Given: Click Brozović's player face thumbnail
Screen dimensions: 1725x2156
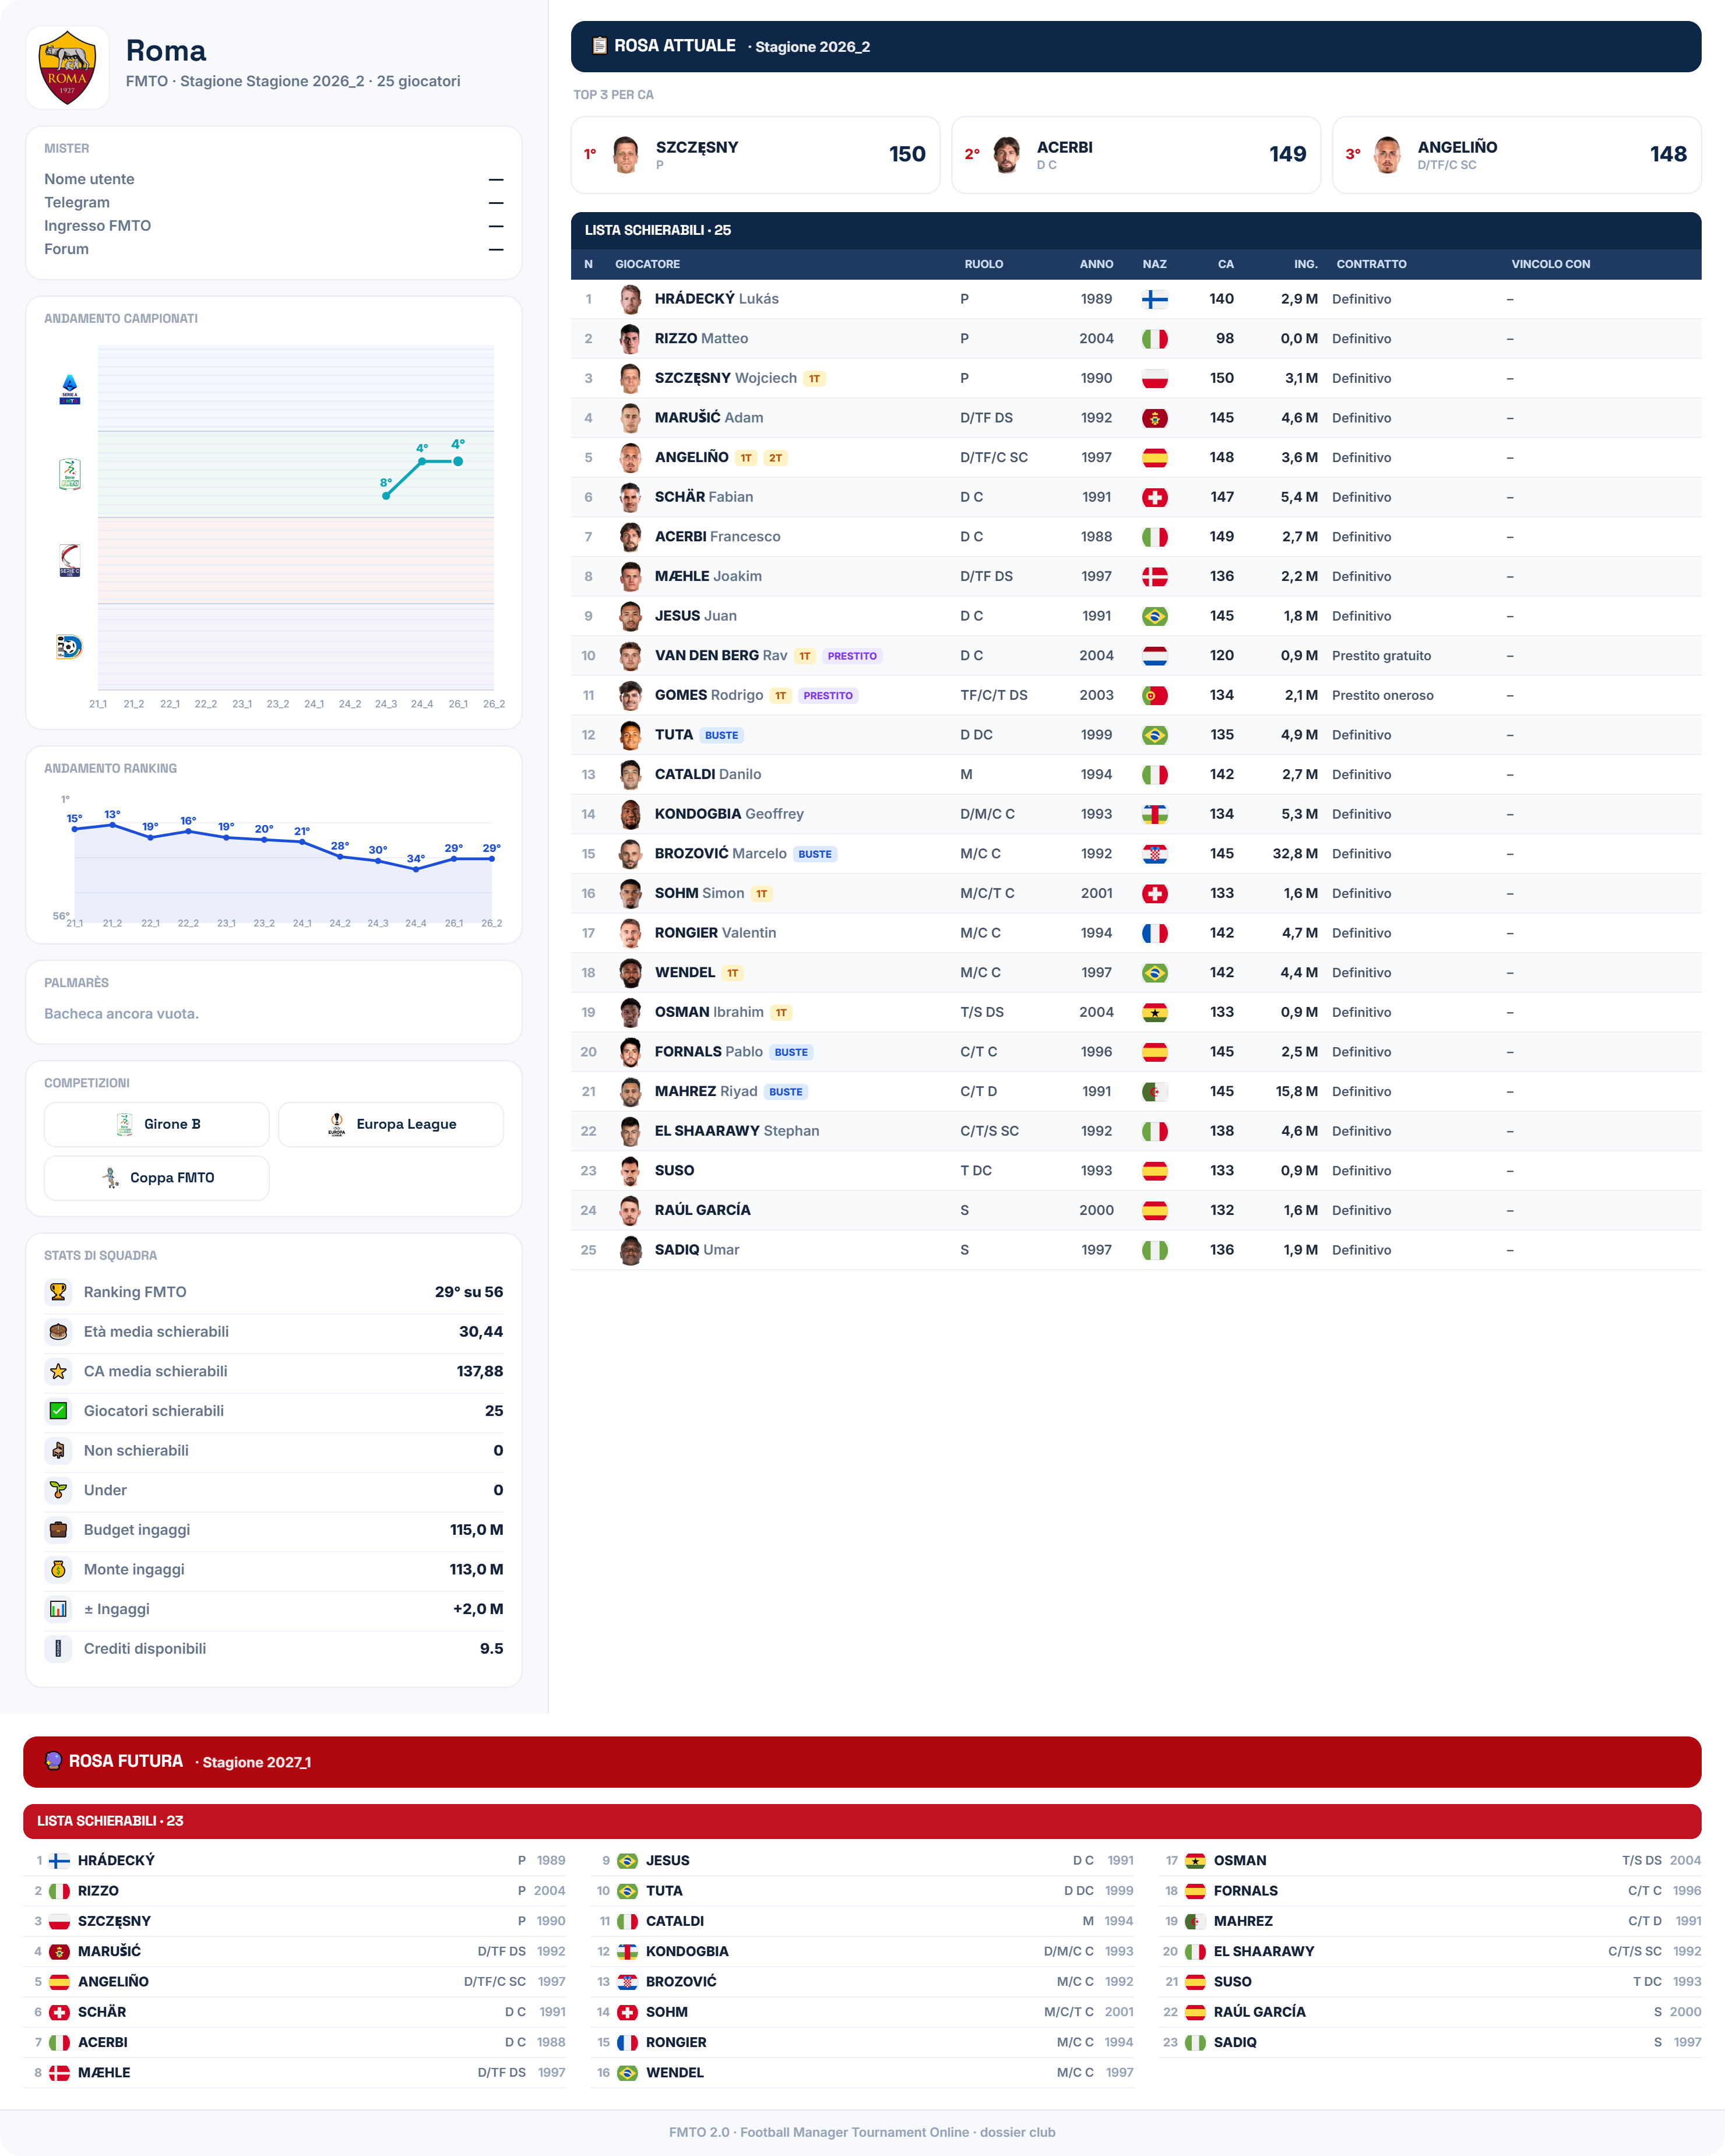Looking at the screenshot, I should tap(630, 854).
